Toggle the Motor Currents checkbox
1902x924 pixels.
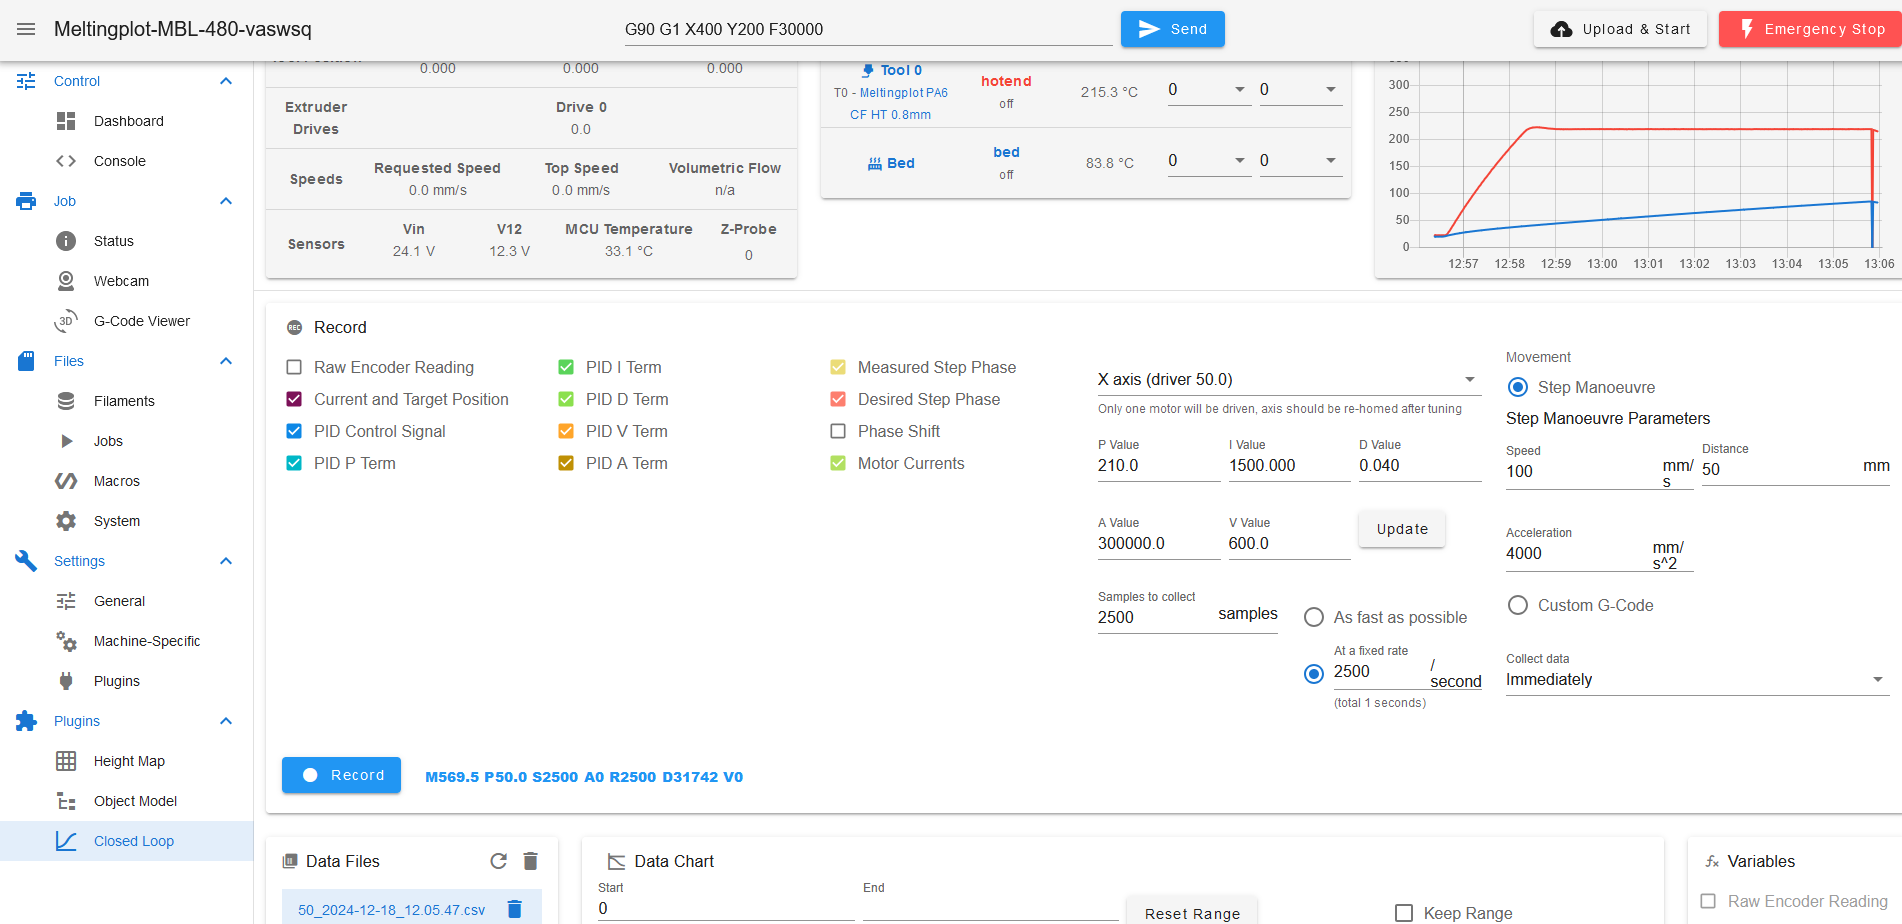coord(838,463)
